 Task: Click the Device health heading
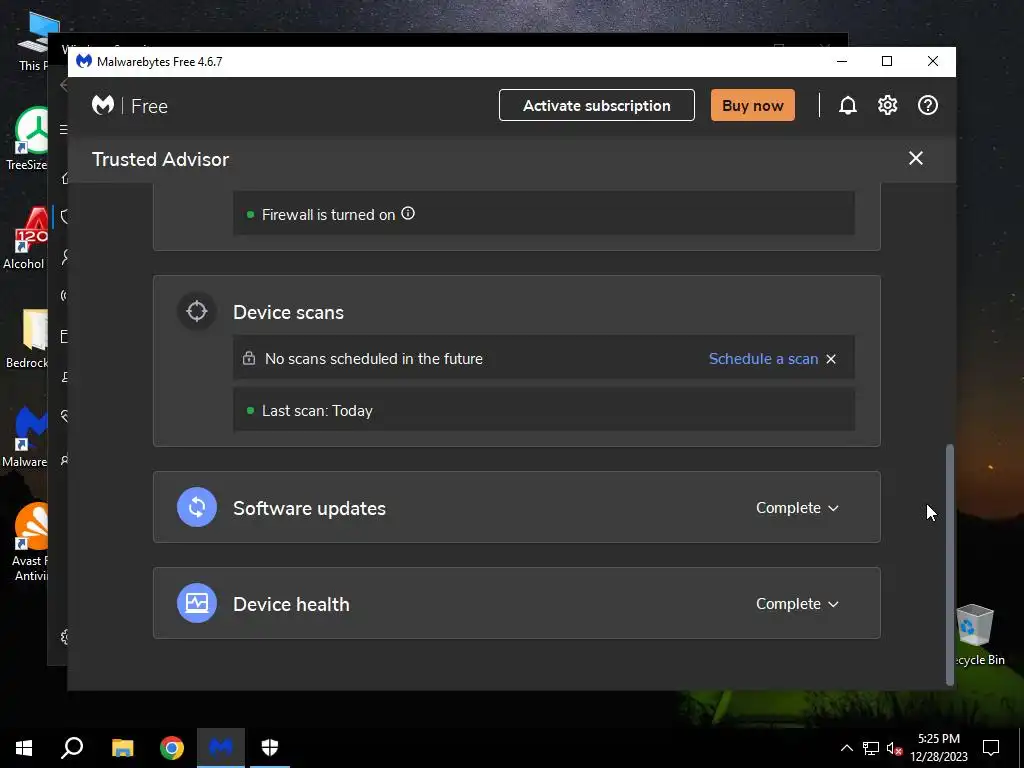coord(291,604)
